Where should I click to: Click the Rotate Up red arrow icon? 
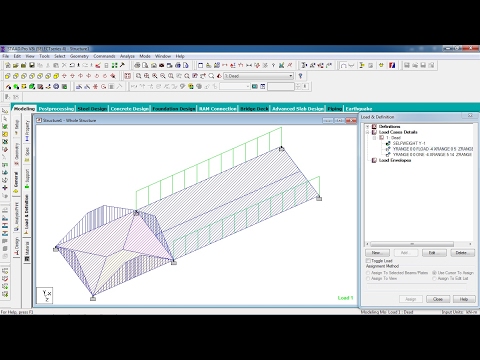click(64, 76)
